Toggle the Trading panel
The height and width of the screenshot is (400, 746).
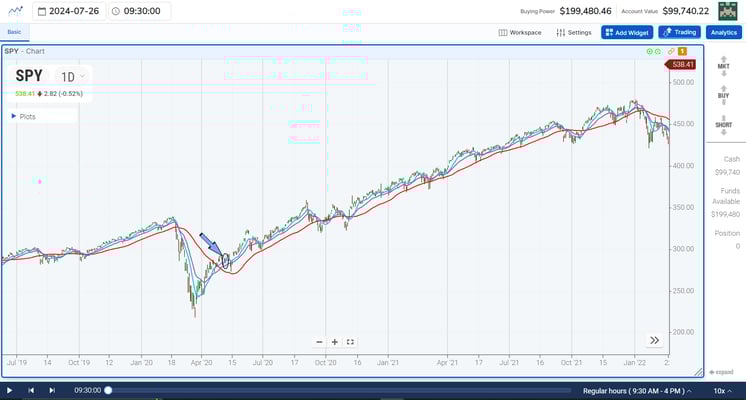679,32
